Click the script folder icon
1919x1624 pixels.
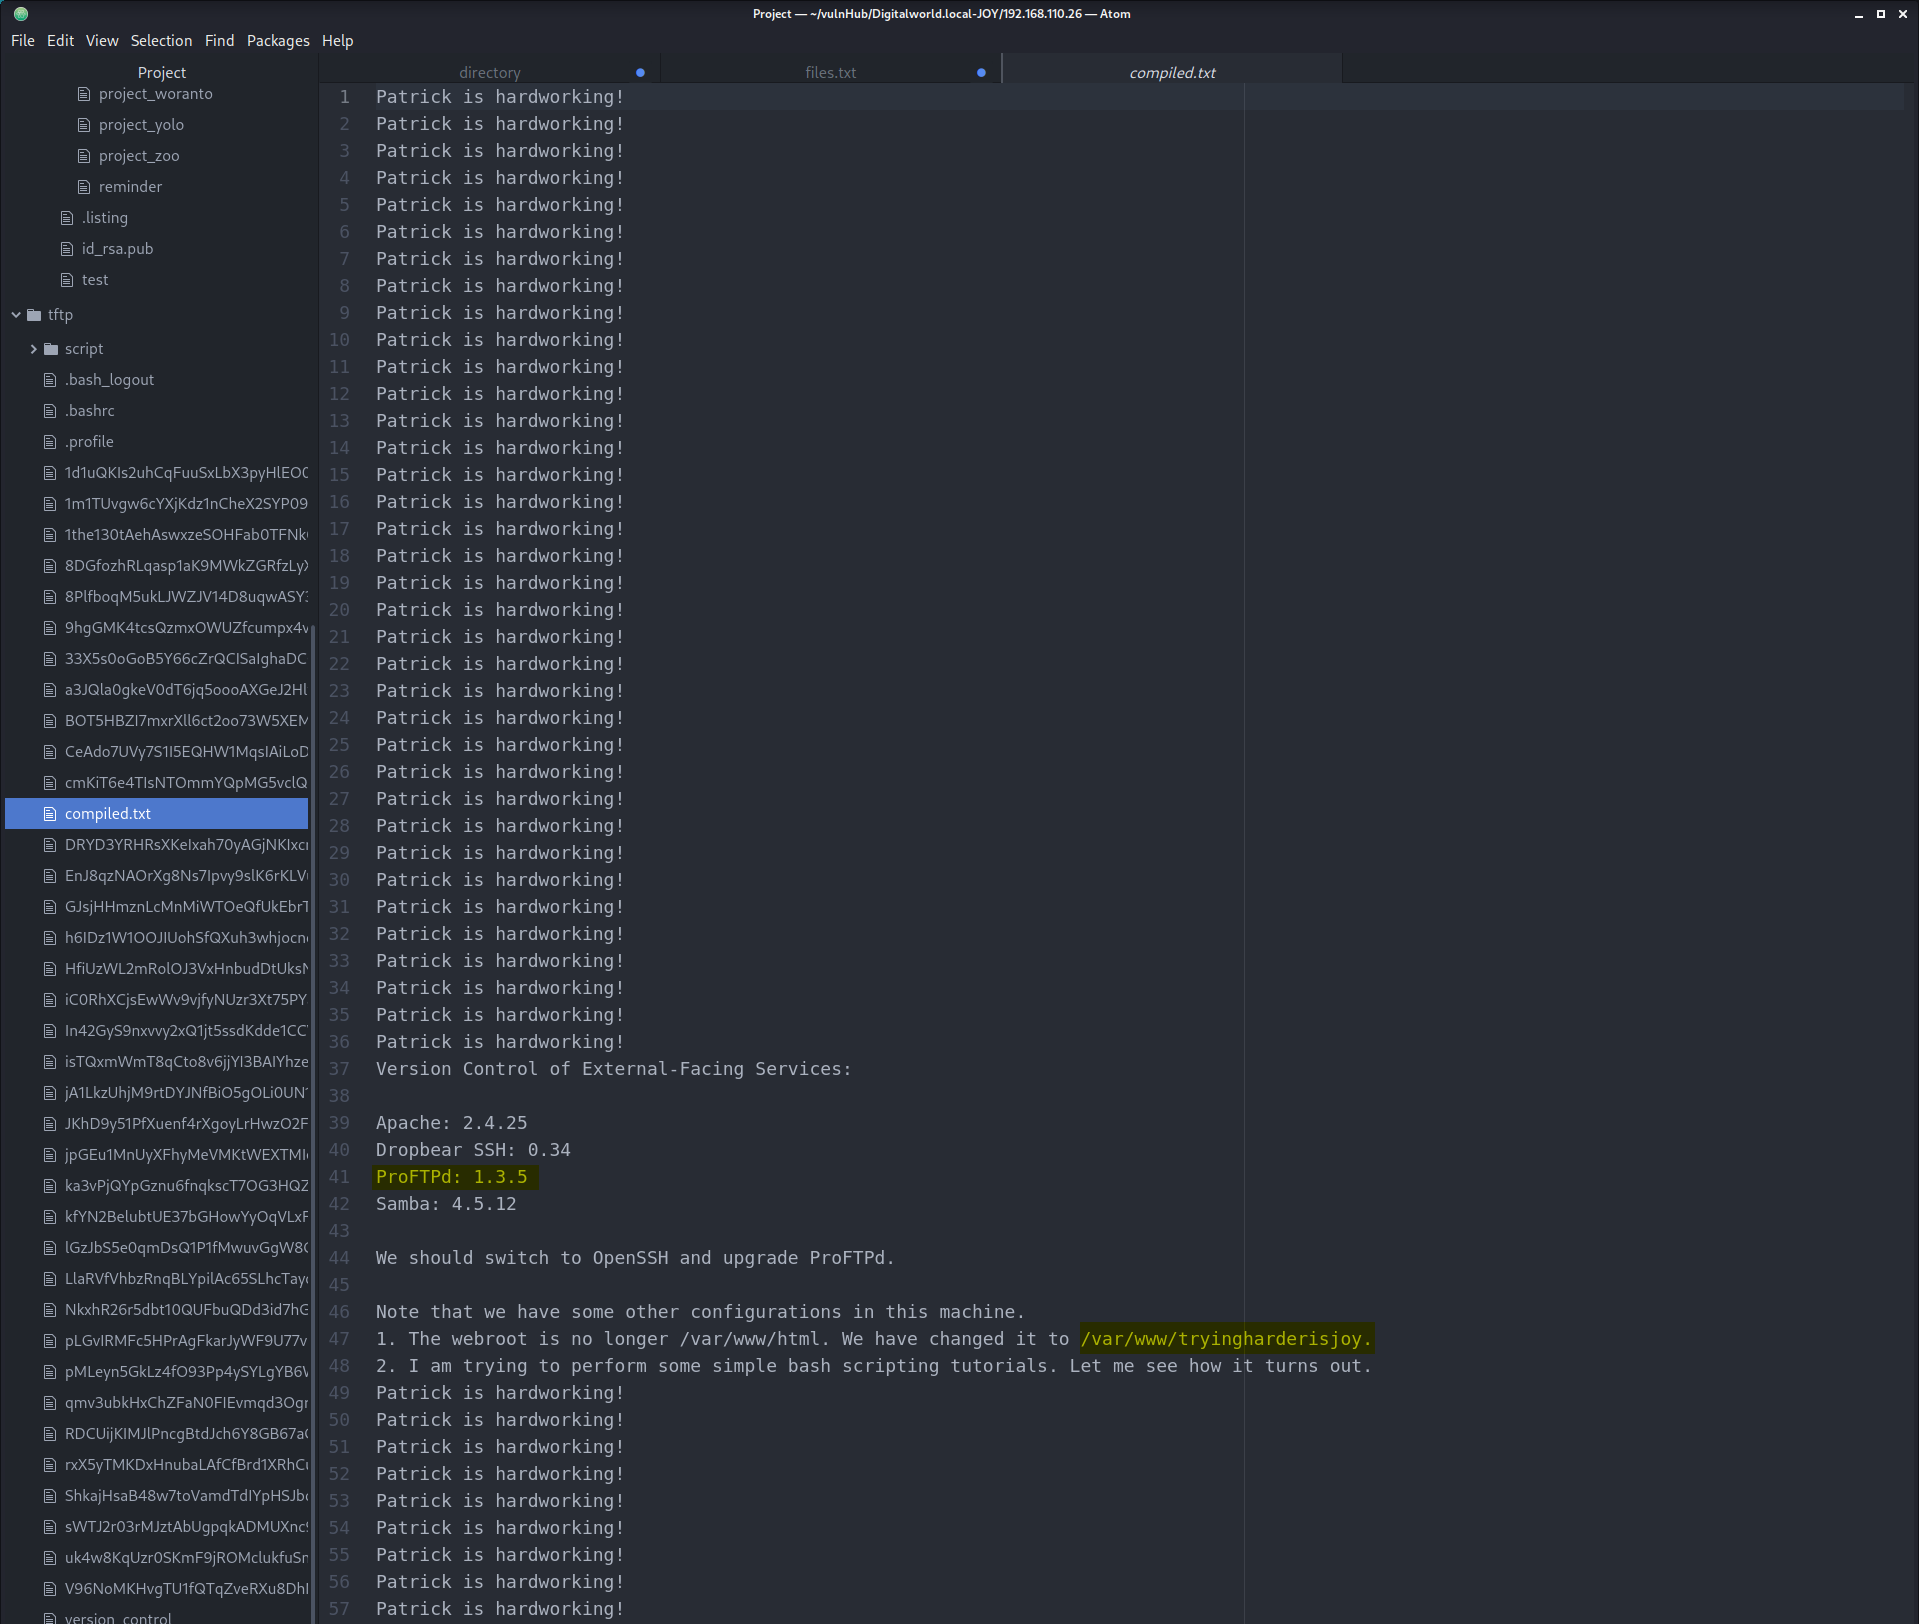pos(51,349)
